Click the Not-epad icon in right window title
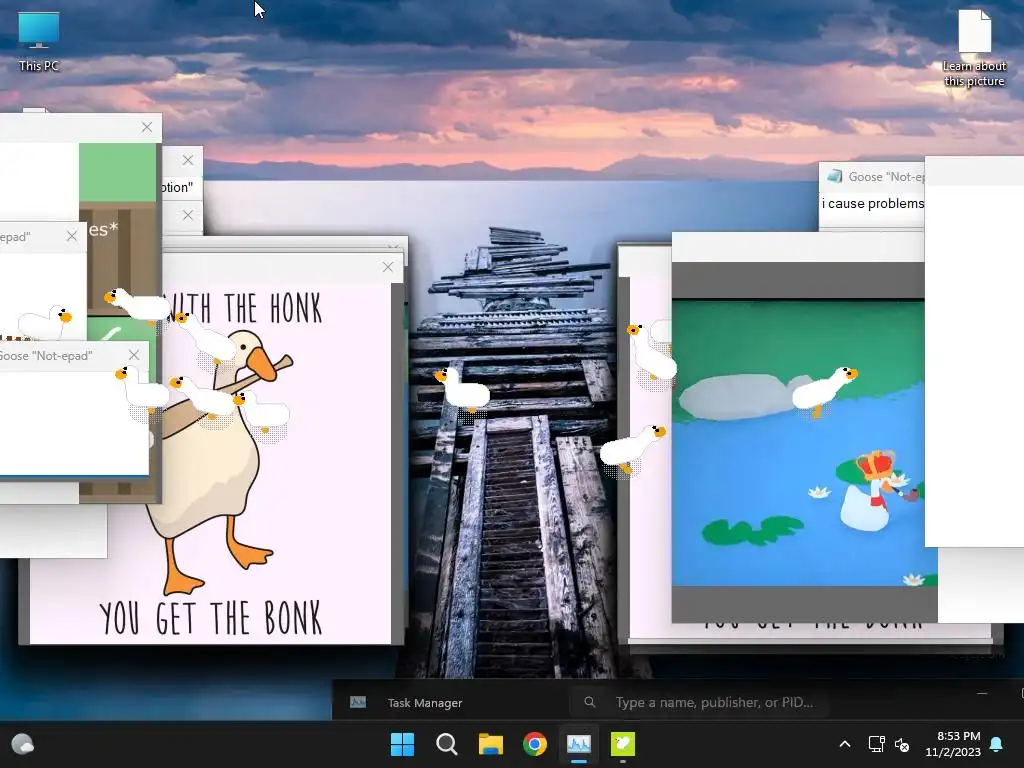This screenshot has width=1024, height=768. [834, 176]
